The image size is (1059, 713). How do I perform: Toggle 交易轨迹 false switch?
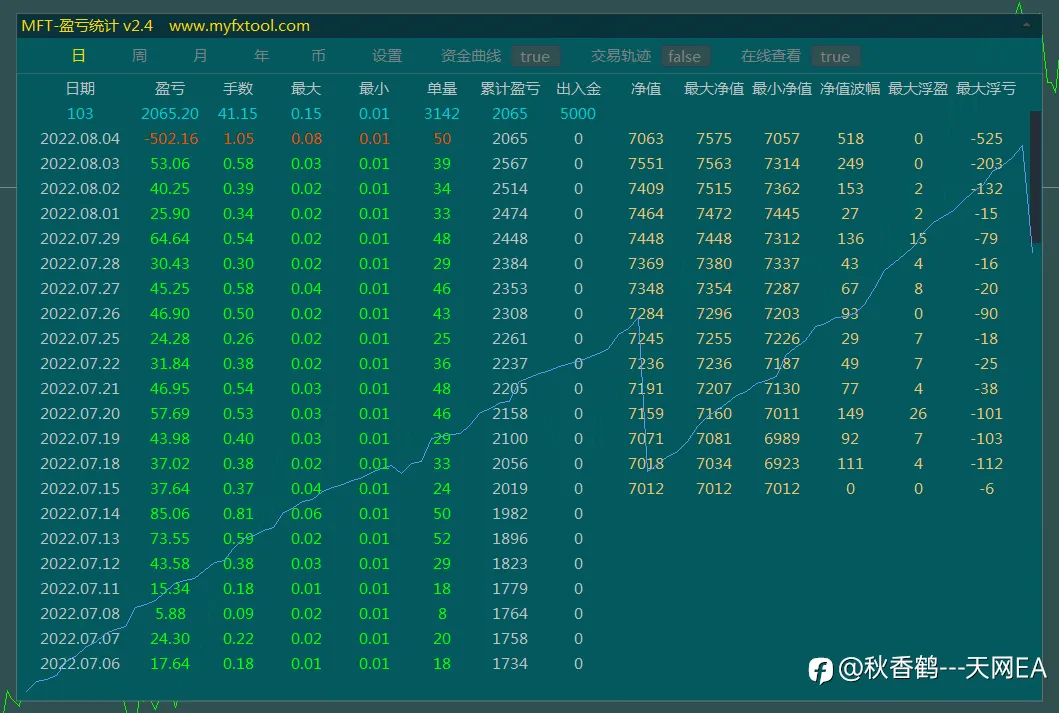[684, 57]
